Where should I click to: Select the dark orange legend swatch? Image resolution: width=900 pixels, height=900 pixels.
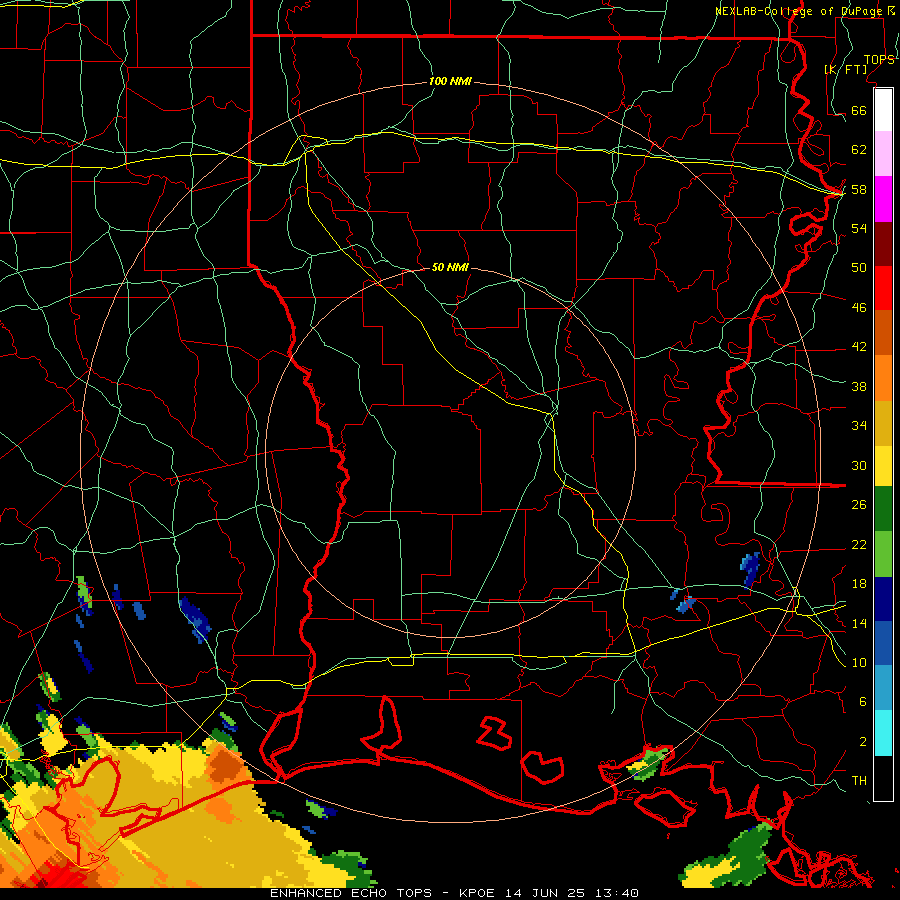(883, 333)
